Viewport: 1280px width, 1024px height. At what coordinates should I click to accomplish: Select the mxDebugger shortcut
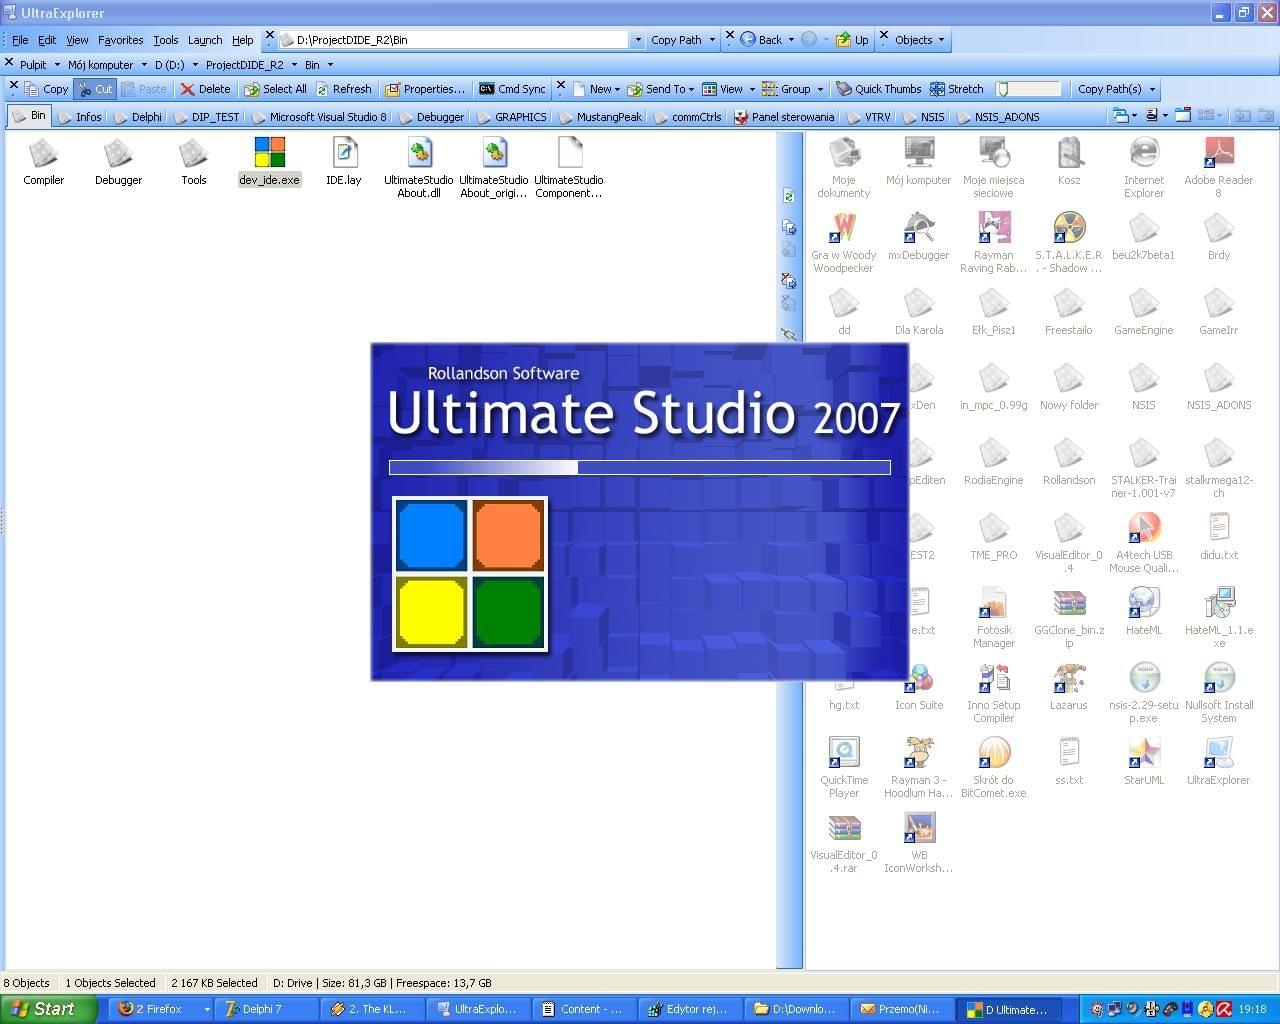(919, 237)
